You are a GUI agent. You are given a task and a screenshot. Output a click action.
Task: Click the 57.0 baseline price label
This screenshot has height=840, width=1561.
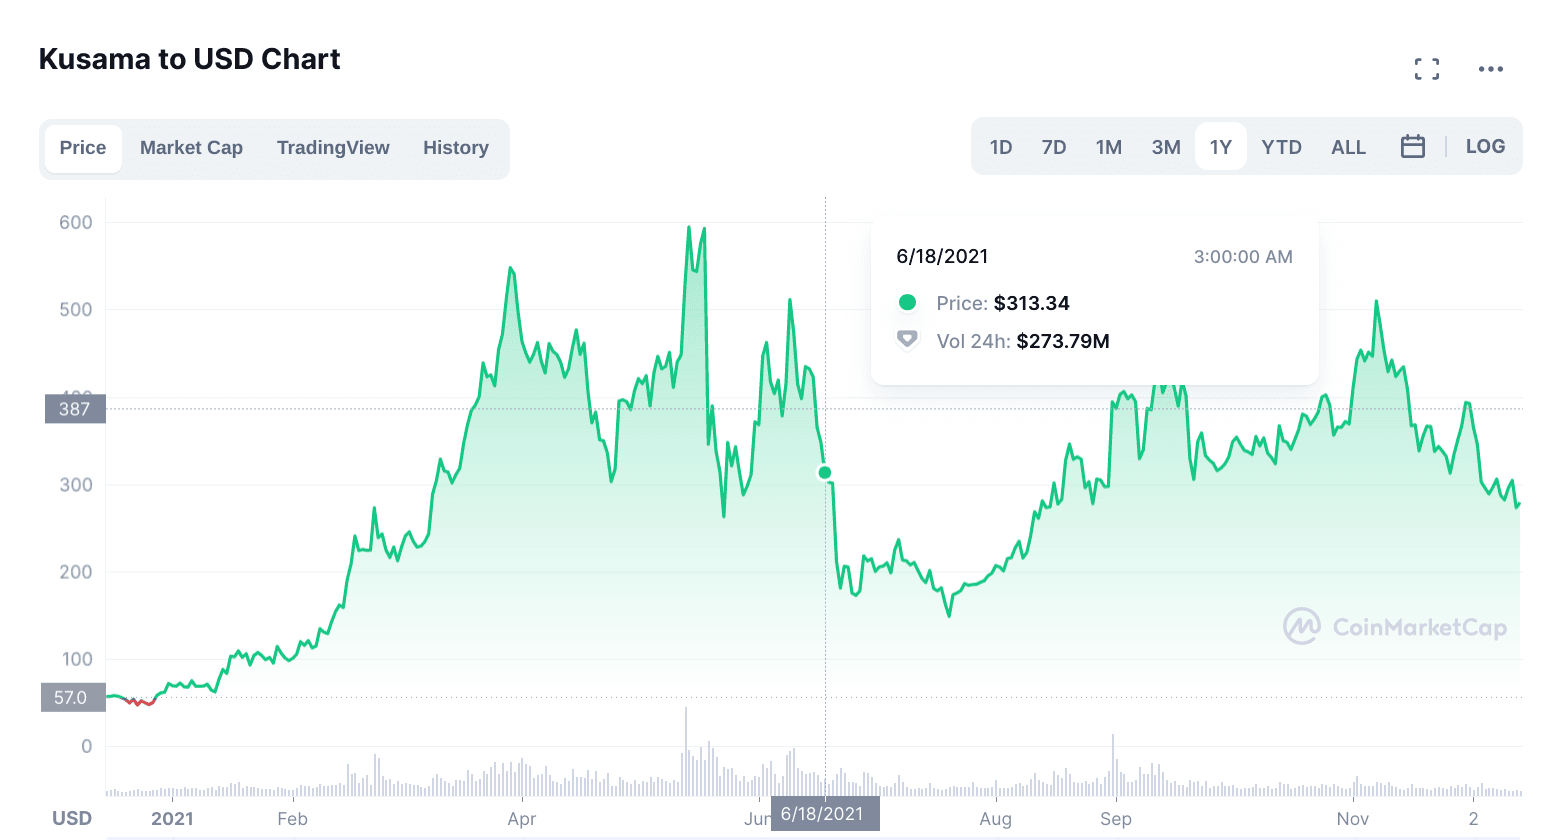coord(72,698)
